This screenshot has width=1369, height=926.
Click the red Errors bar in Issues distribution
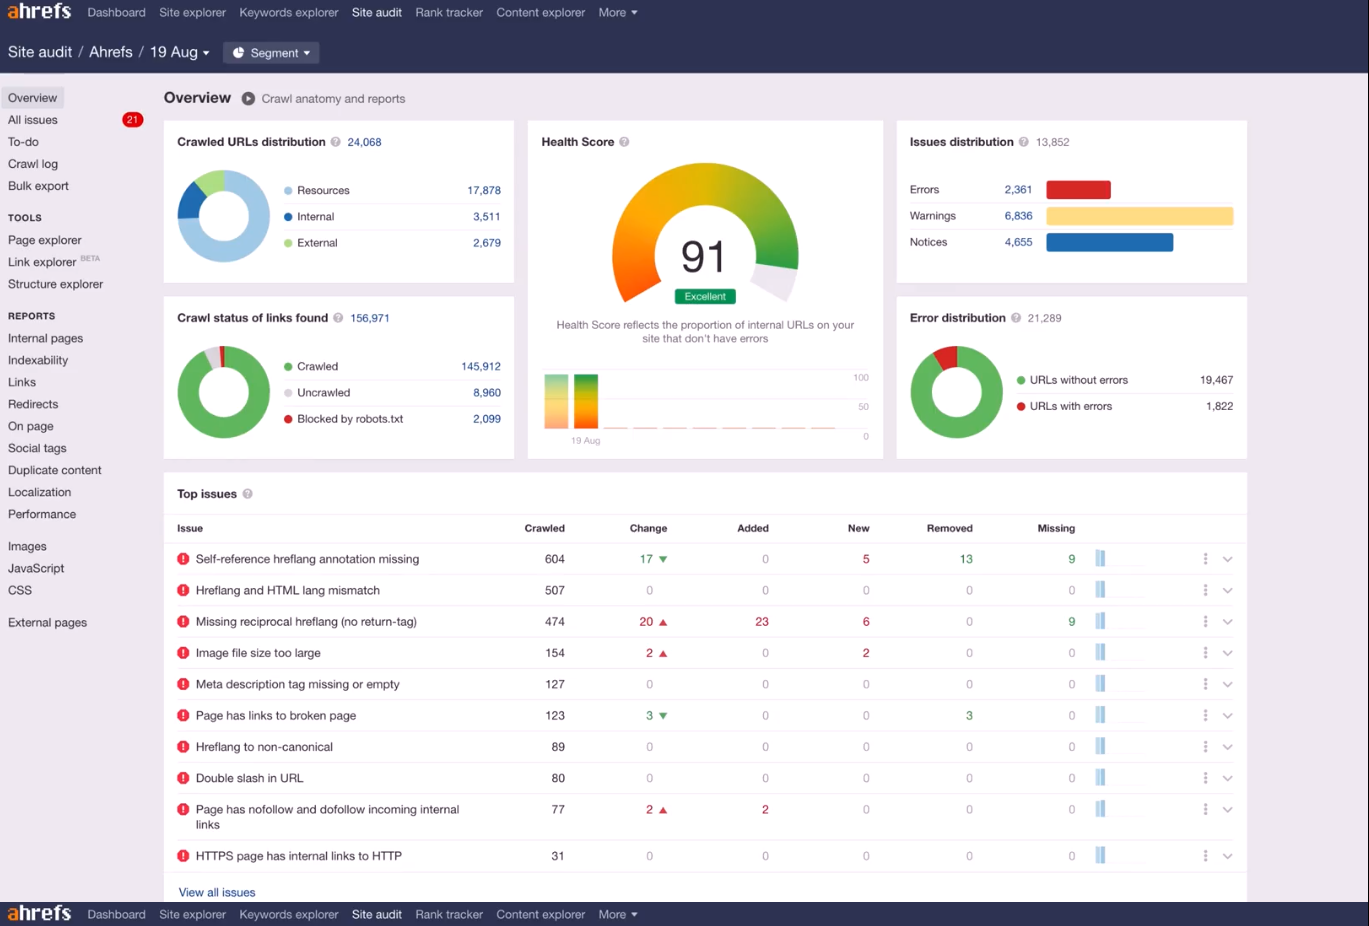tap(1078, 190)
